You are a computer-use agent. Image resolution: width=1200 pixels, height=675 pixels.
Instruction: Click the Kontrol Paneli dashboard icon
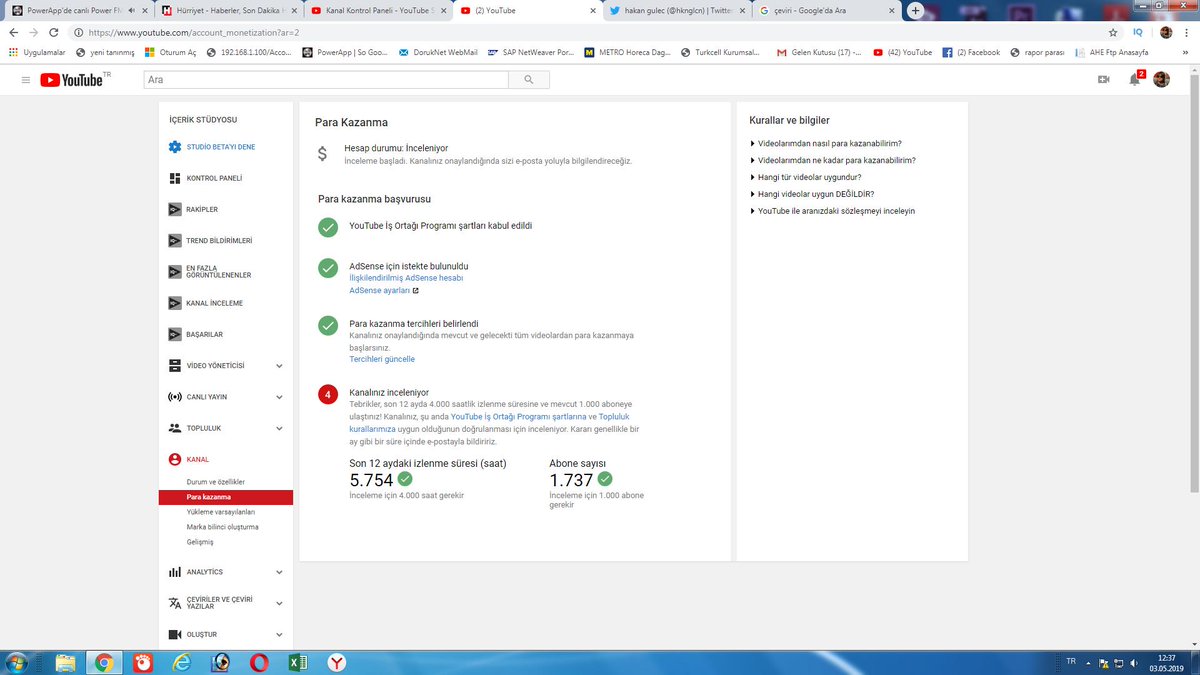(x=175, y=178)
